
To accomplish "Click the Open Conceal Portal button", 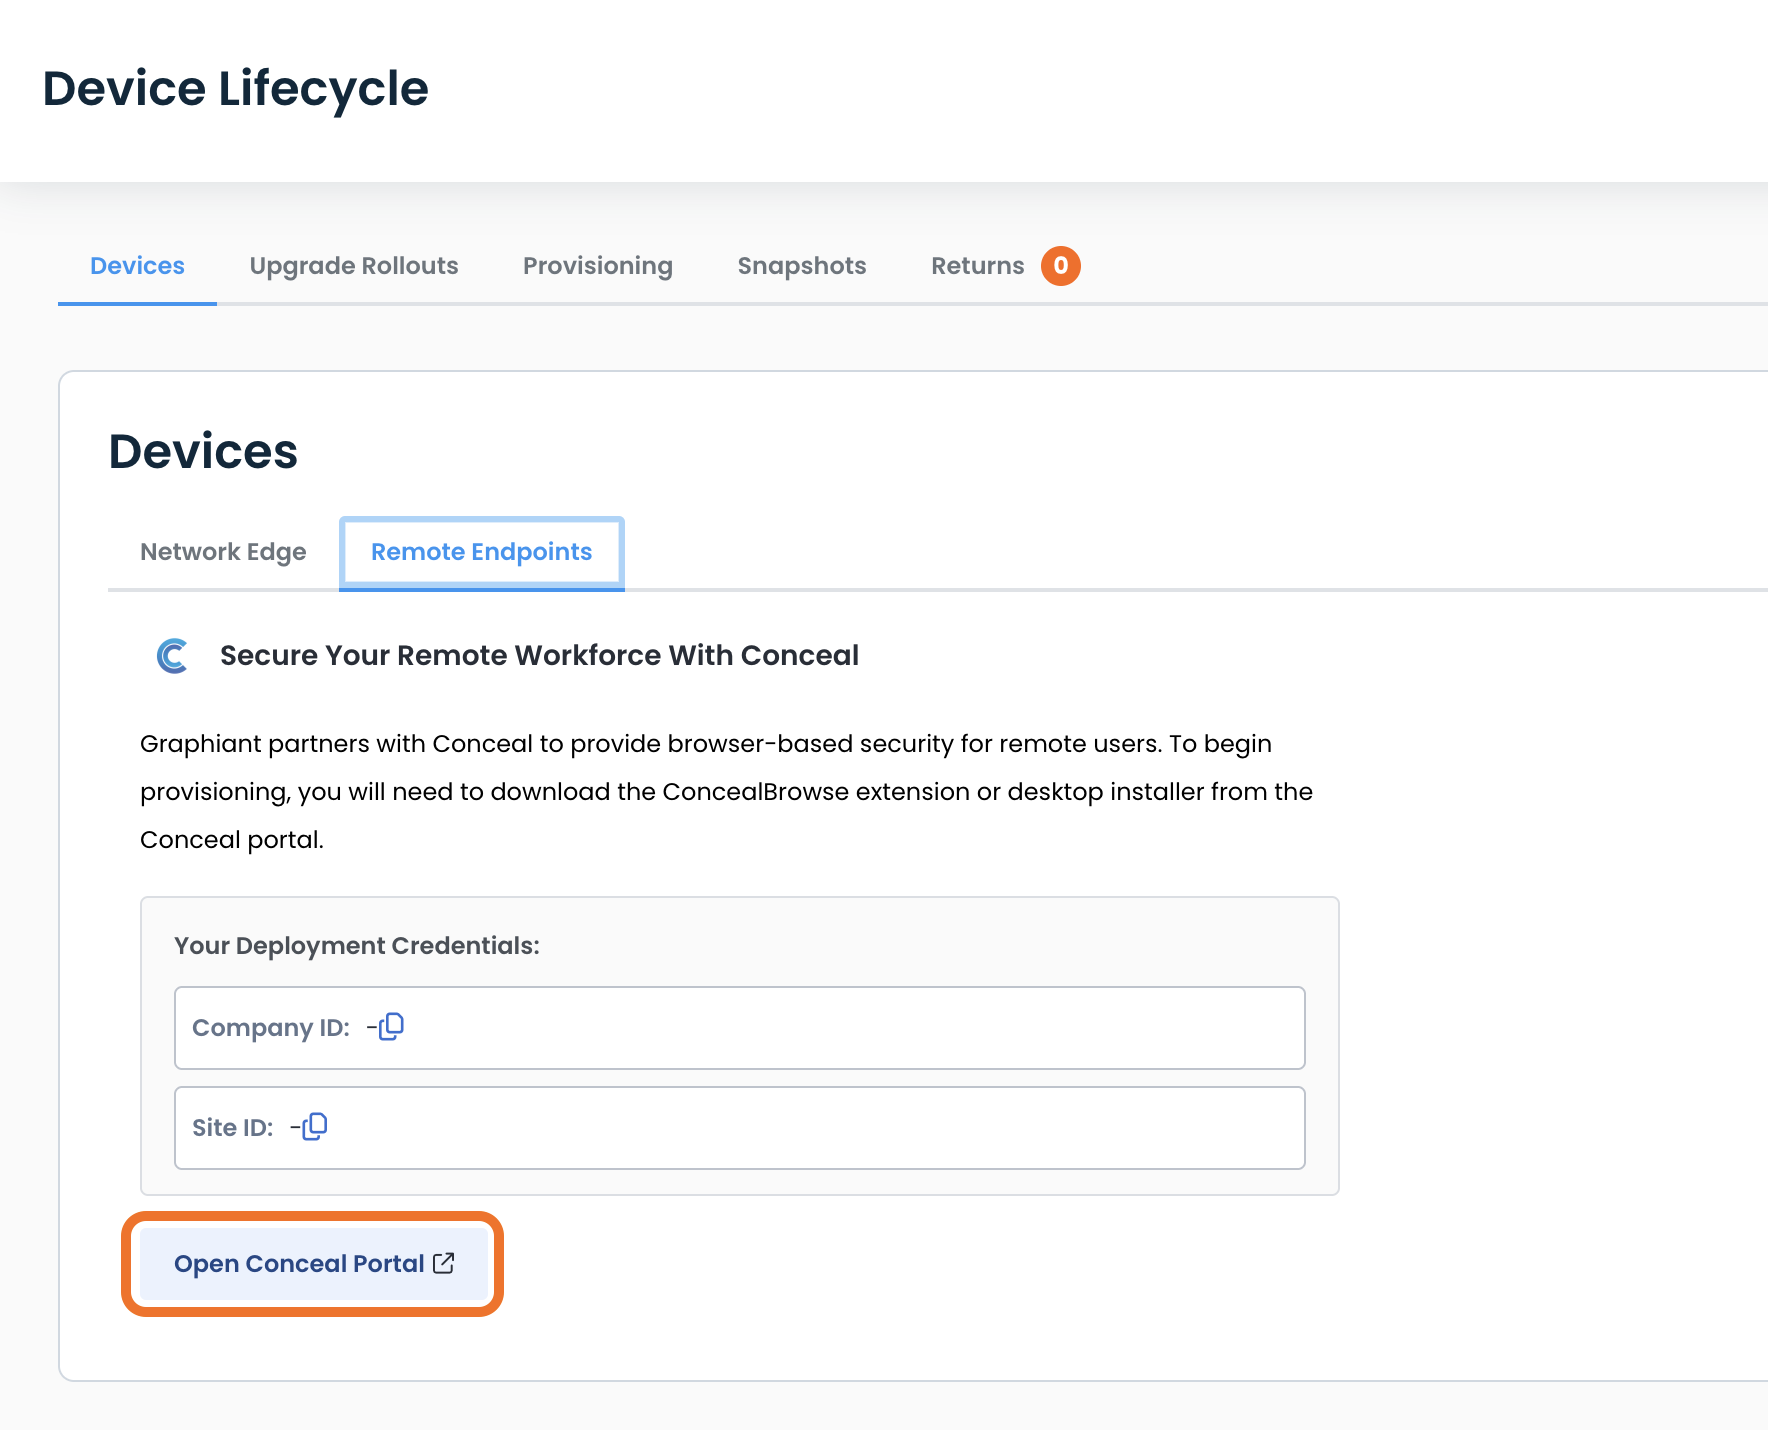I will (313, 1264).
